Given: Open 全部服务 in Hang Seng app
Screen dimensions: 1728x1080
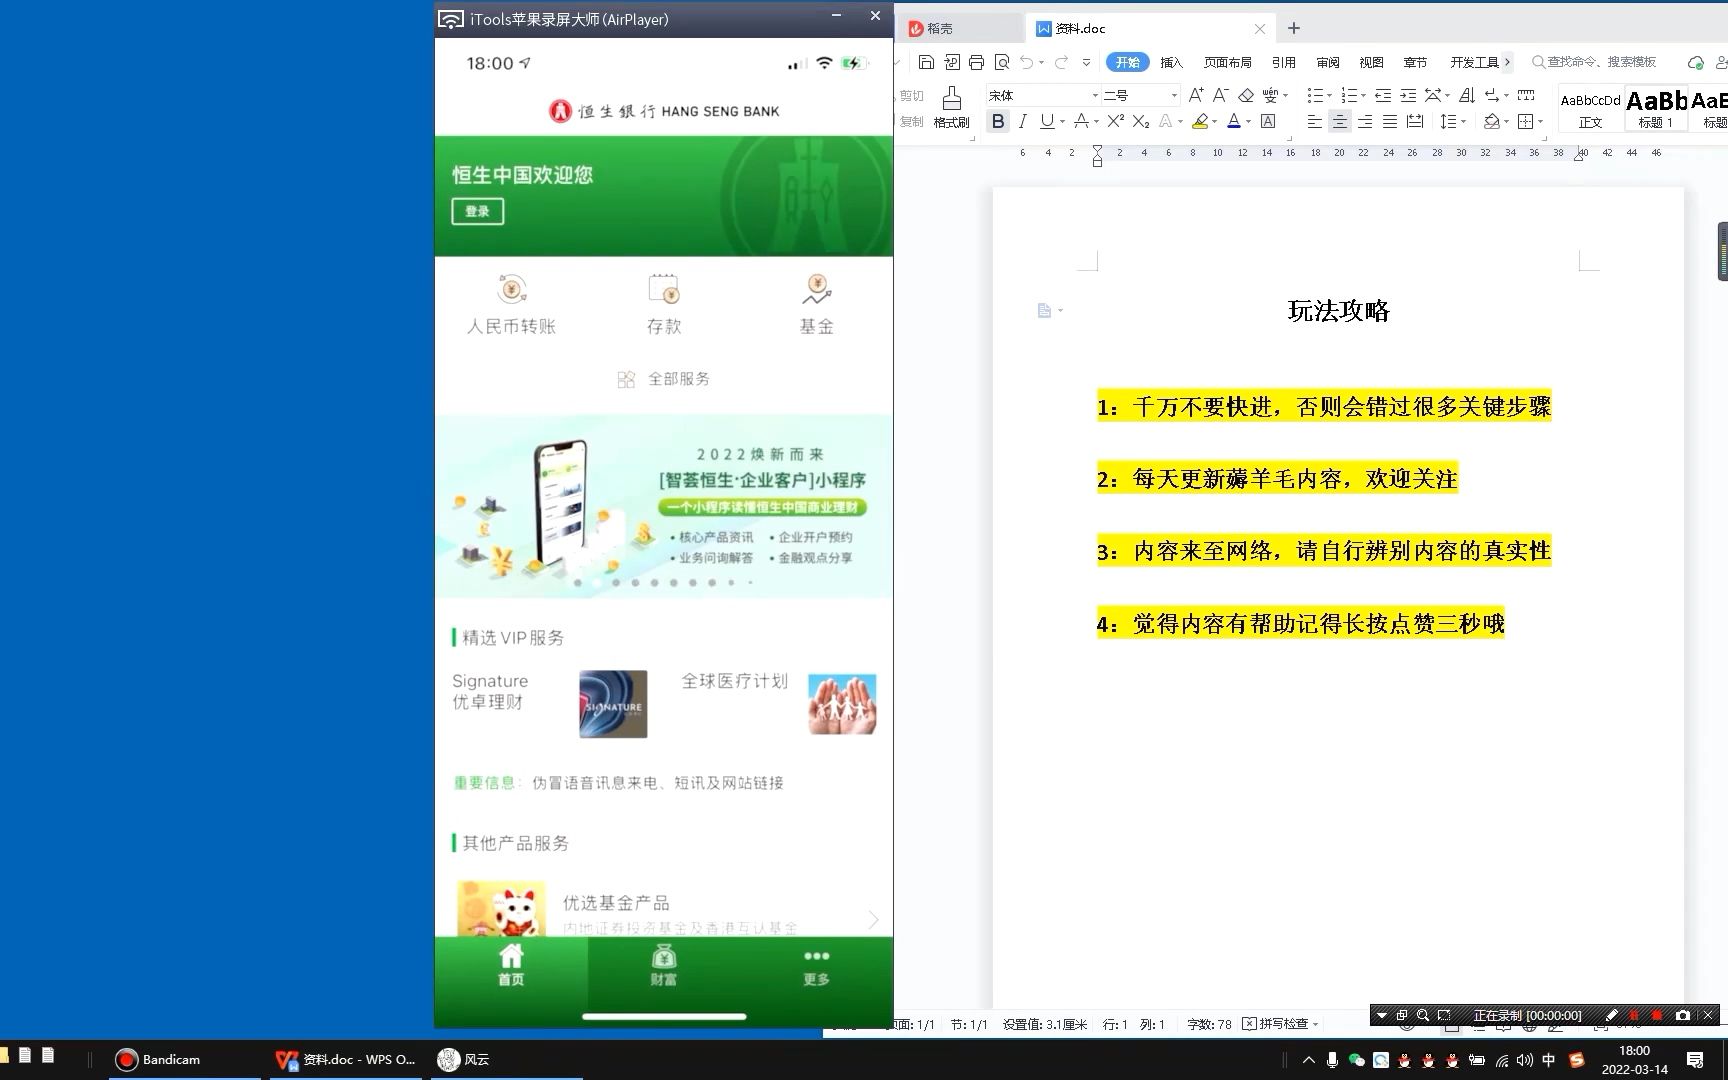Looking at the screenshot, I should [x=664, y=379].
